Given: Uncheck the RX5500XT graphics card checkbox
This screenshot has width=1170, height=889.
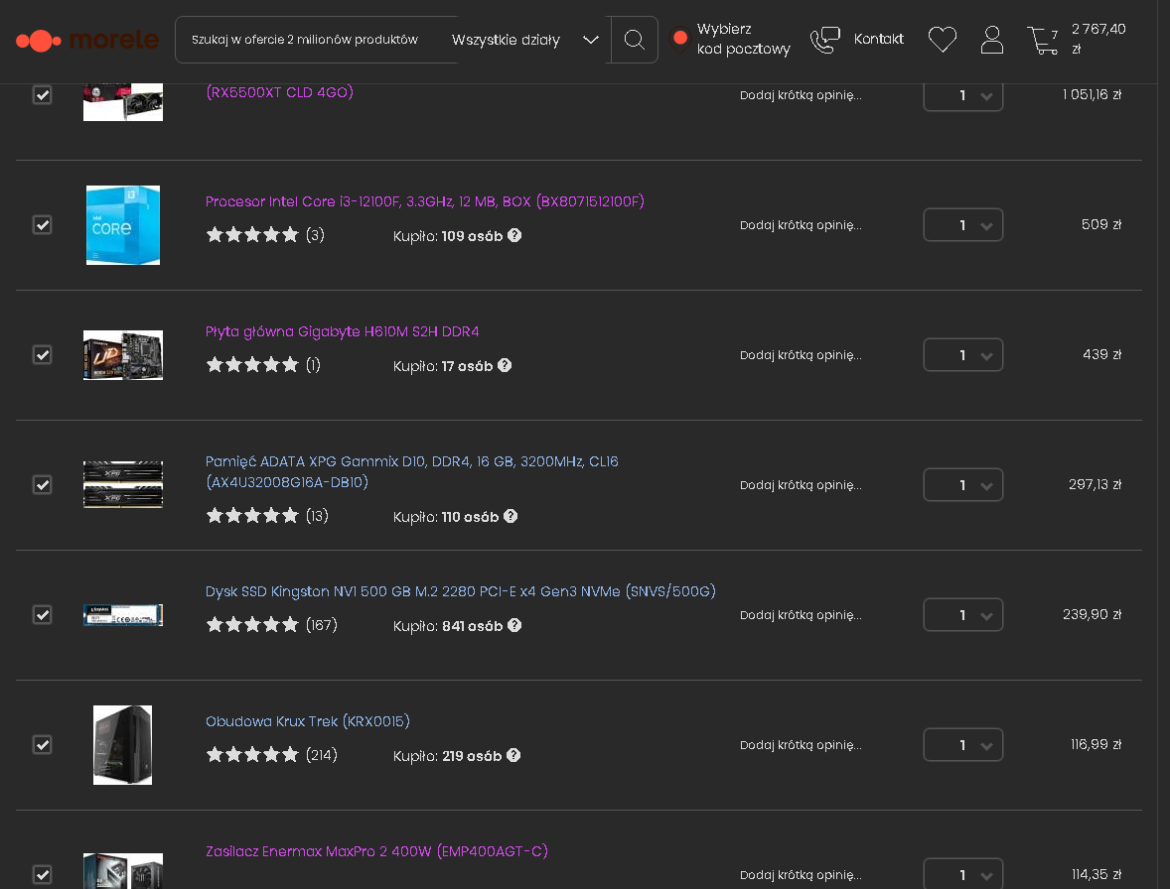Looking at the screenshot, I should (x=43, y=95).
